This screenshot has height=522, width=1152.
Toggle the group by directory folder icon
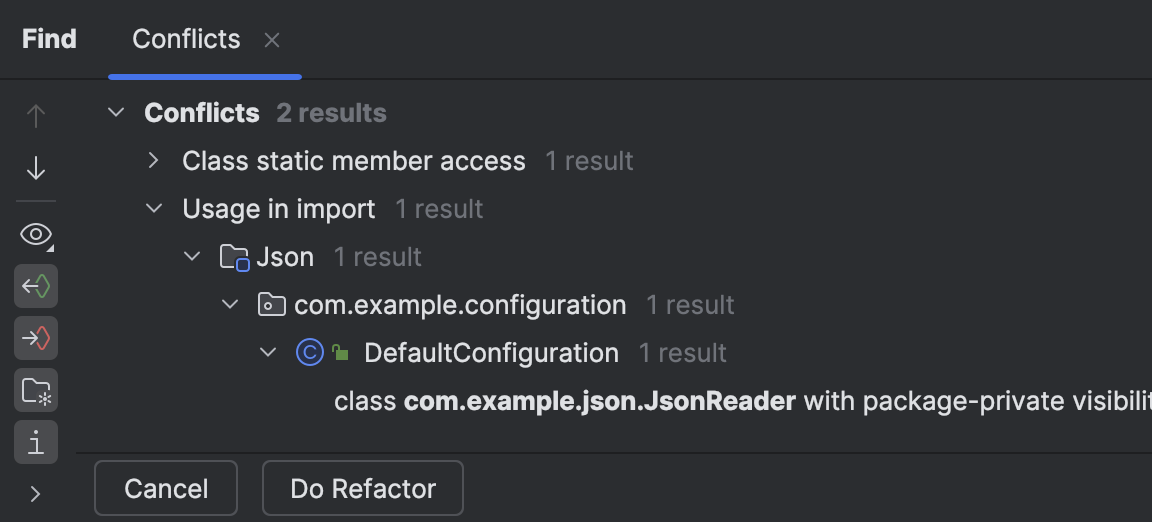pyautogui.click(x=36, y=390)
